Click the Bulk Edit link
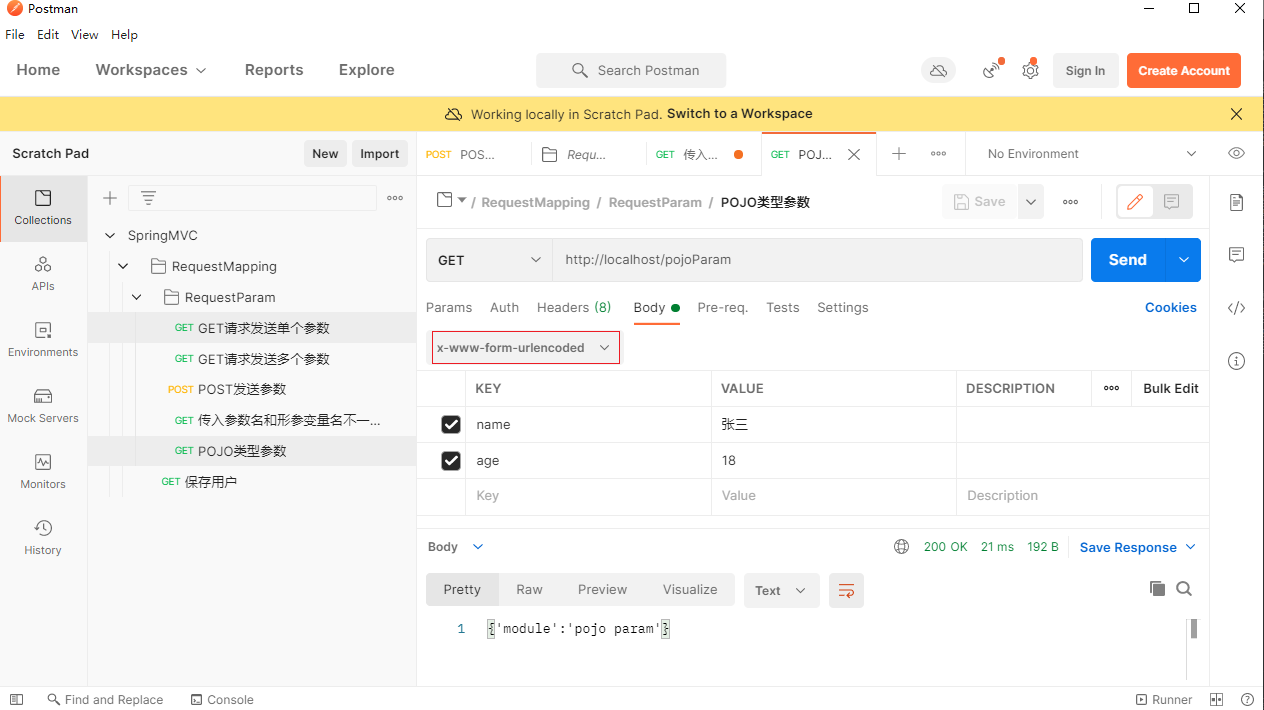 click(1170, 389)
